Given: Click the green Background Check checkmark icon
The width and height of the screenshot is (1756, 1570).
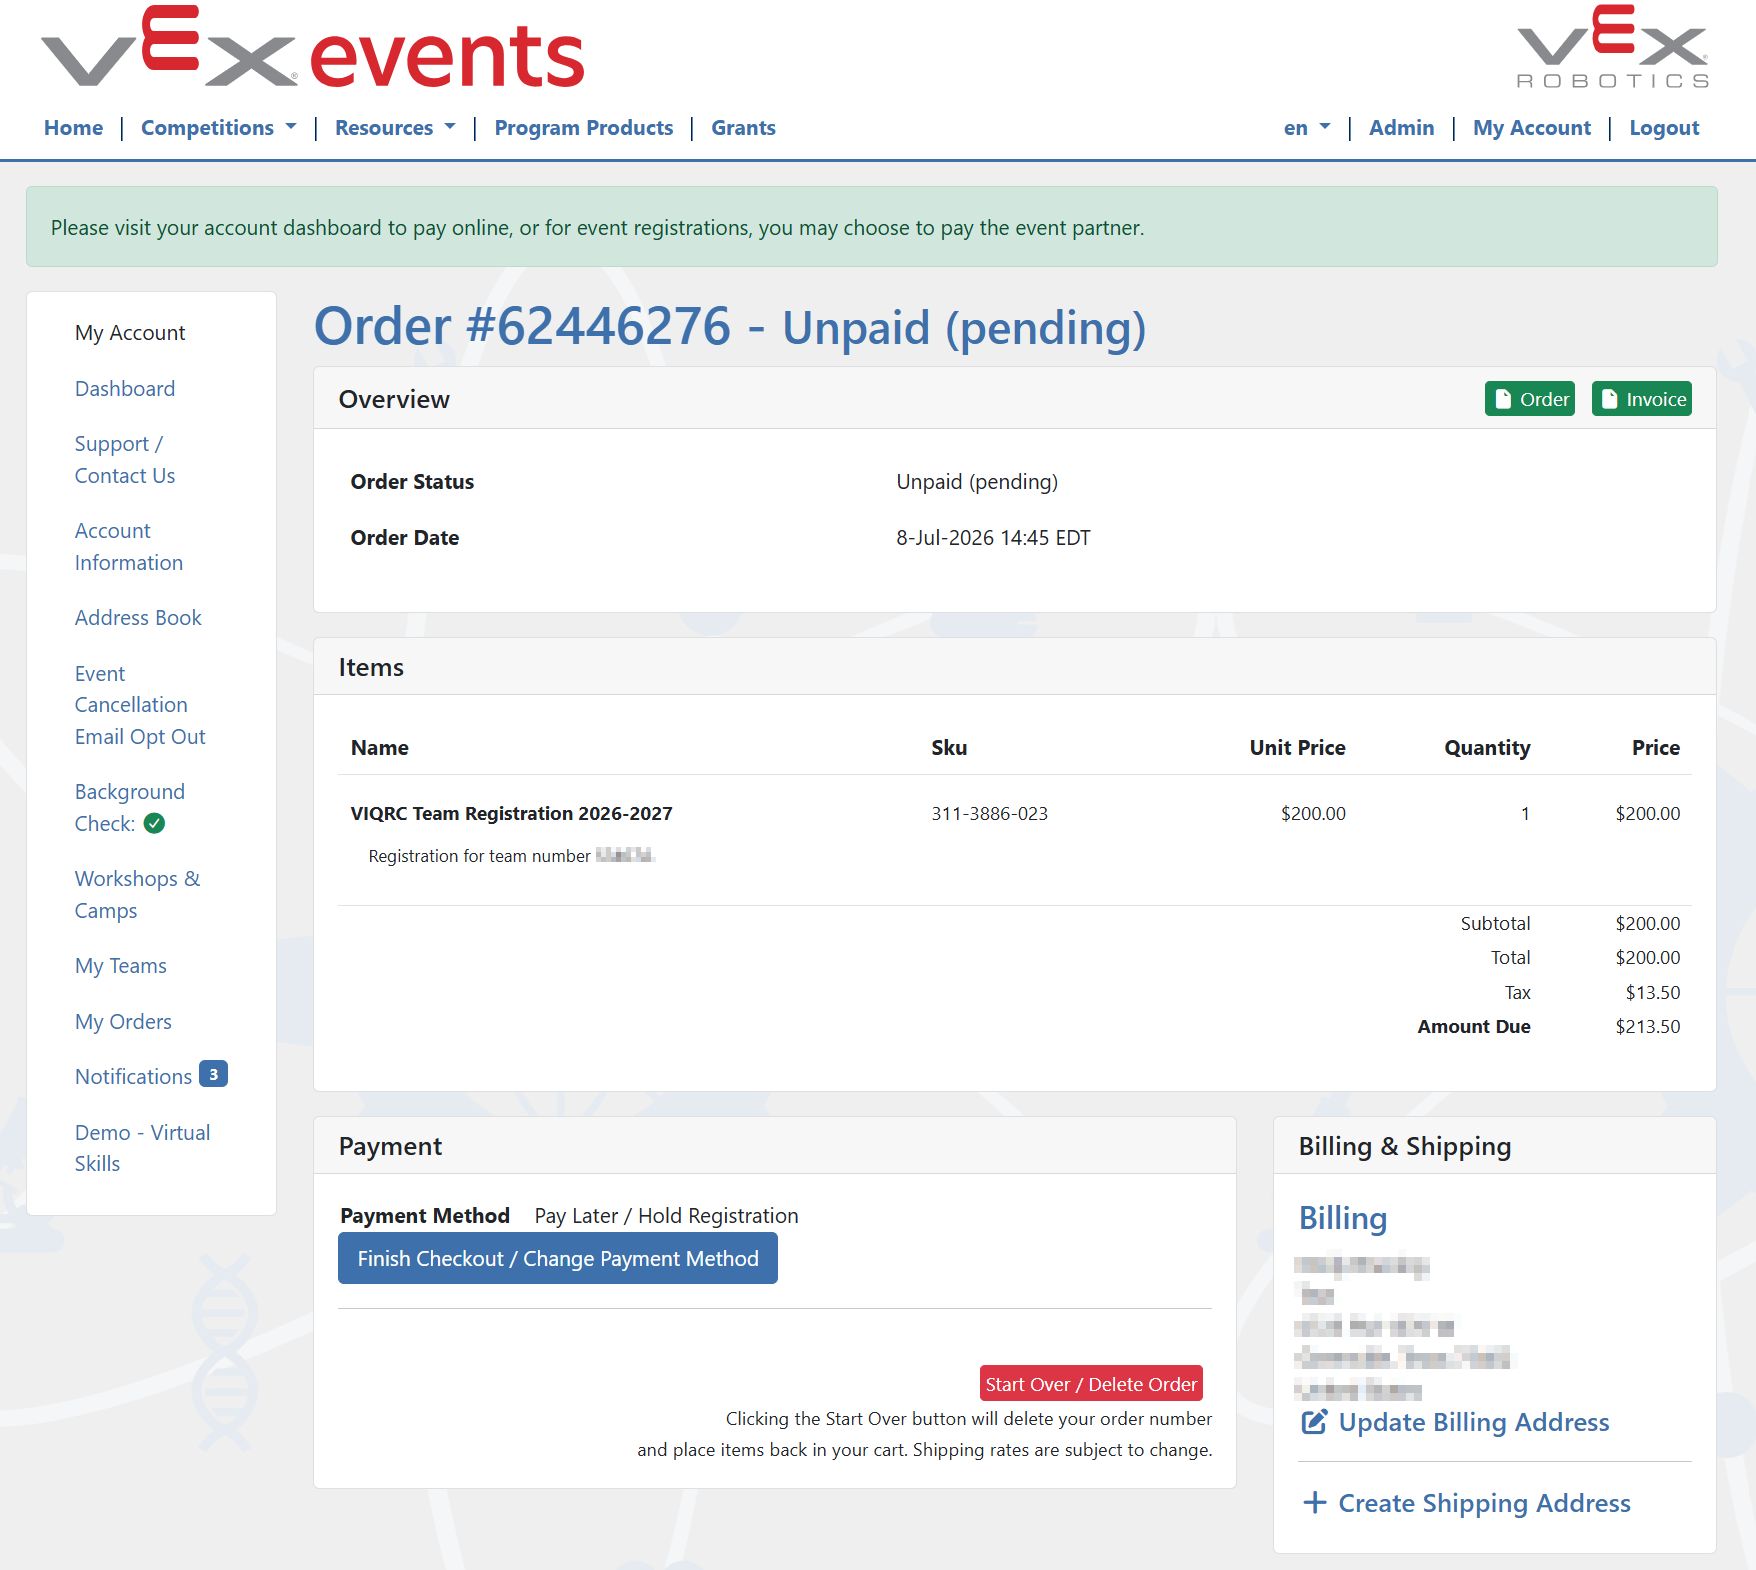Looking at the screenshot, I should (154, 823).
